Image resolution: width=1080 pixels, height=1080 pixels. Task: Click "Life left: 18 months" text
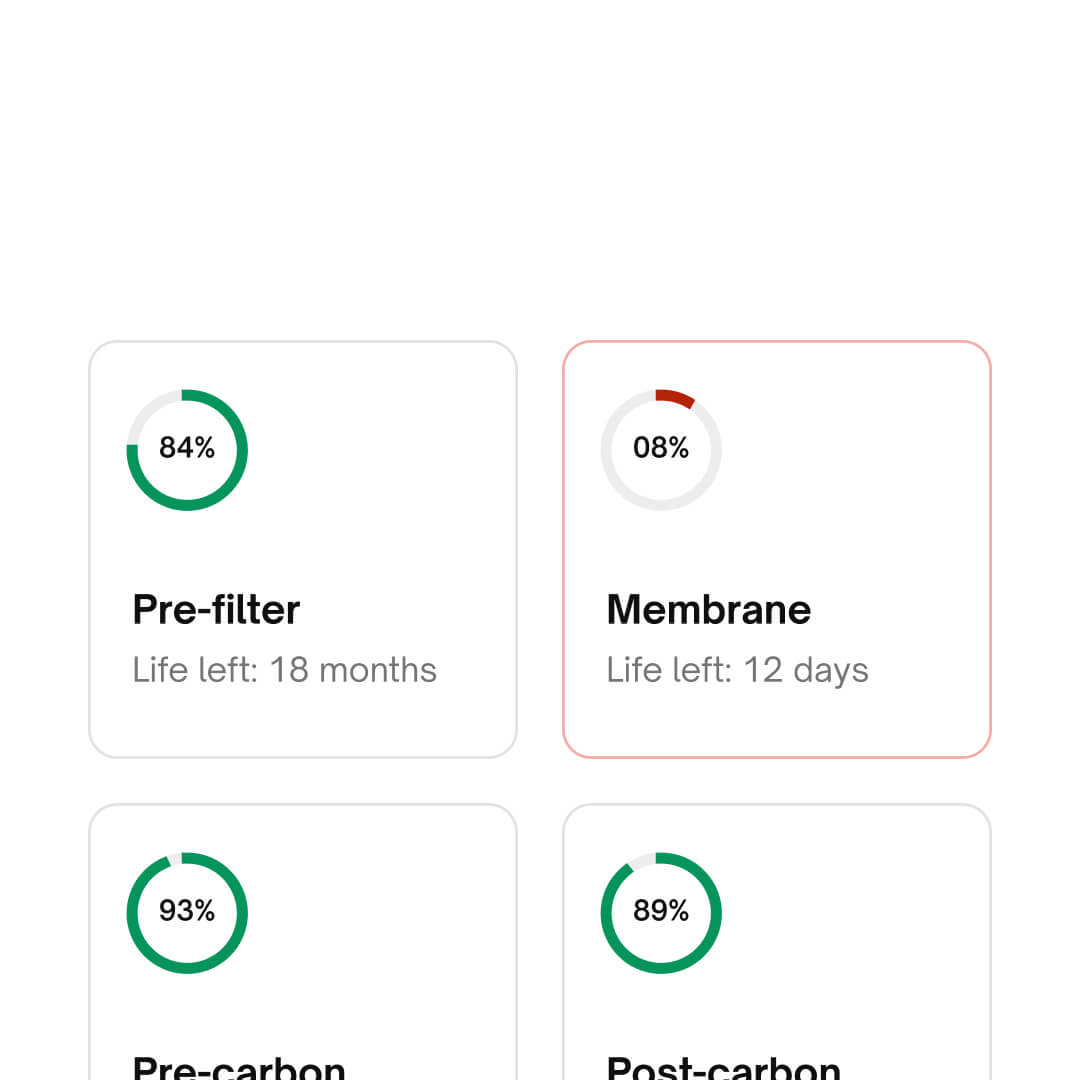click(285, 670)
